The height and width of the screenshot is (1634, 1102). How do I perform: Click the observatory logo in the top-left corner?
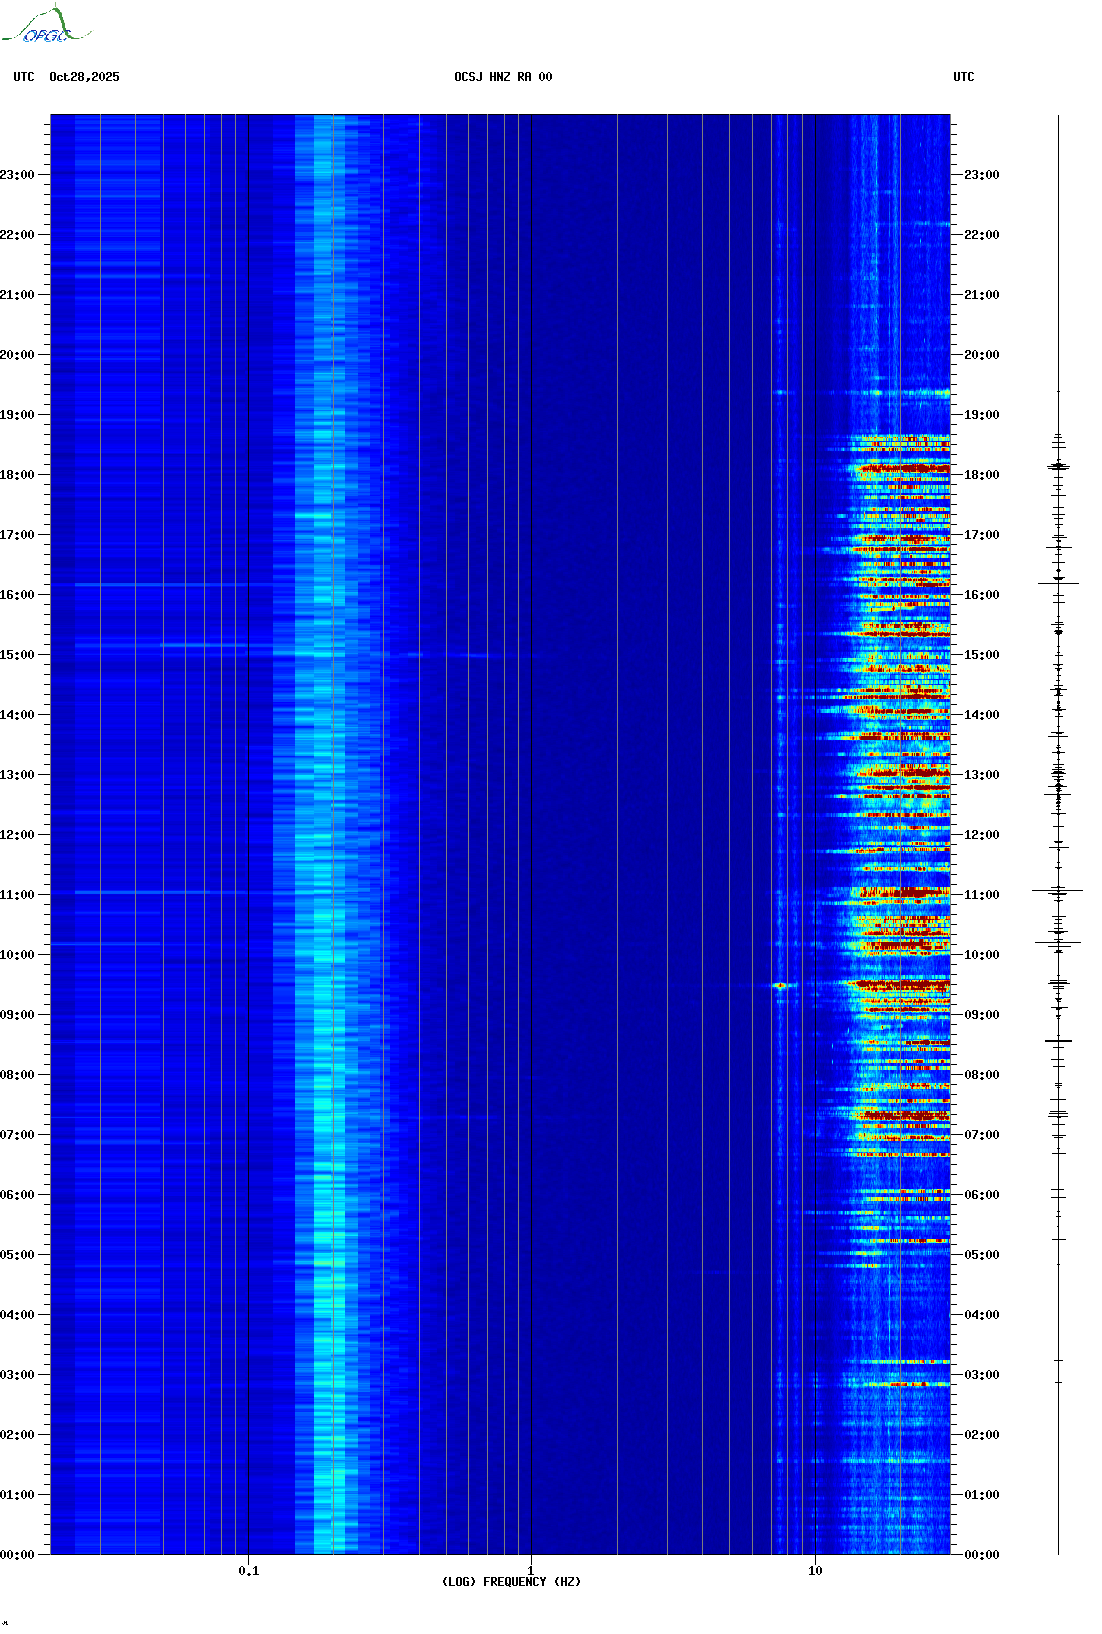[45, 26]
